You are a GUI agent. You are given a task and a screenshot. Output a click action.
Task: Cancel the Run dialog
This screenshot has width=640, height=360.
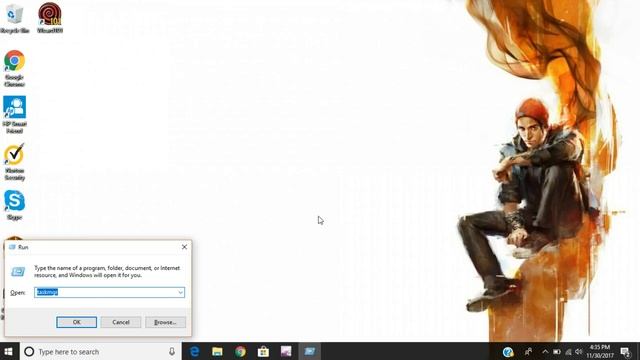(121, 322)
